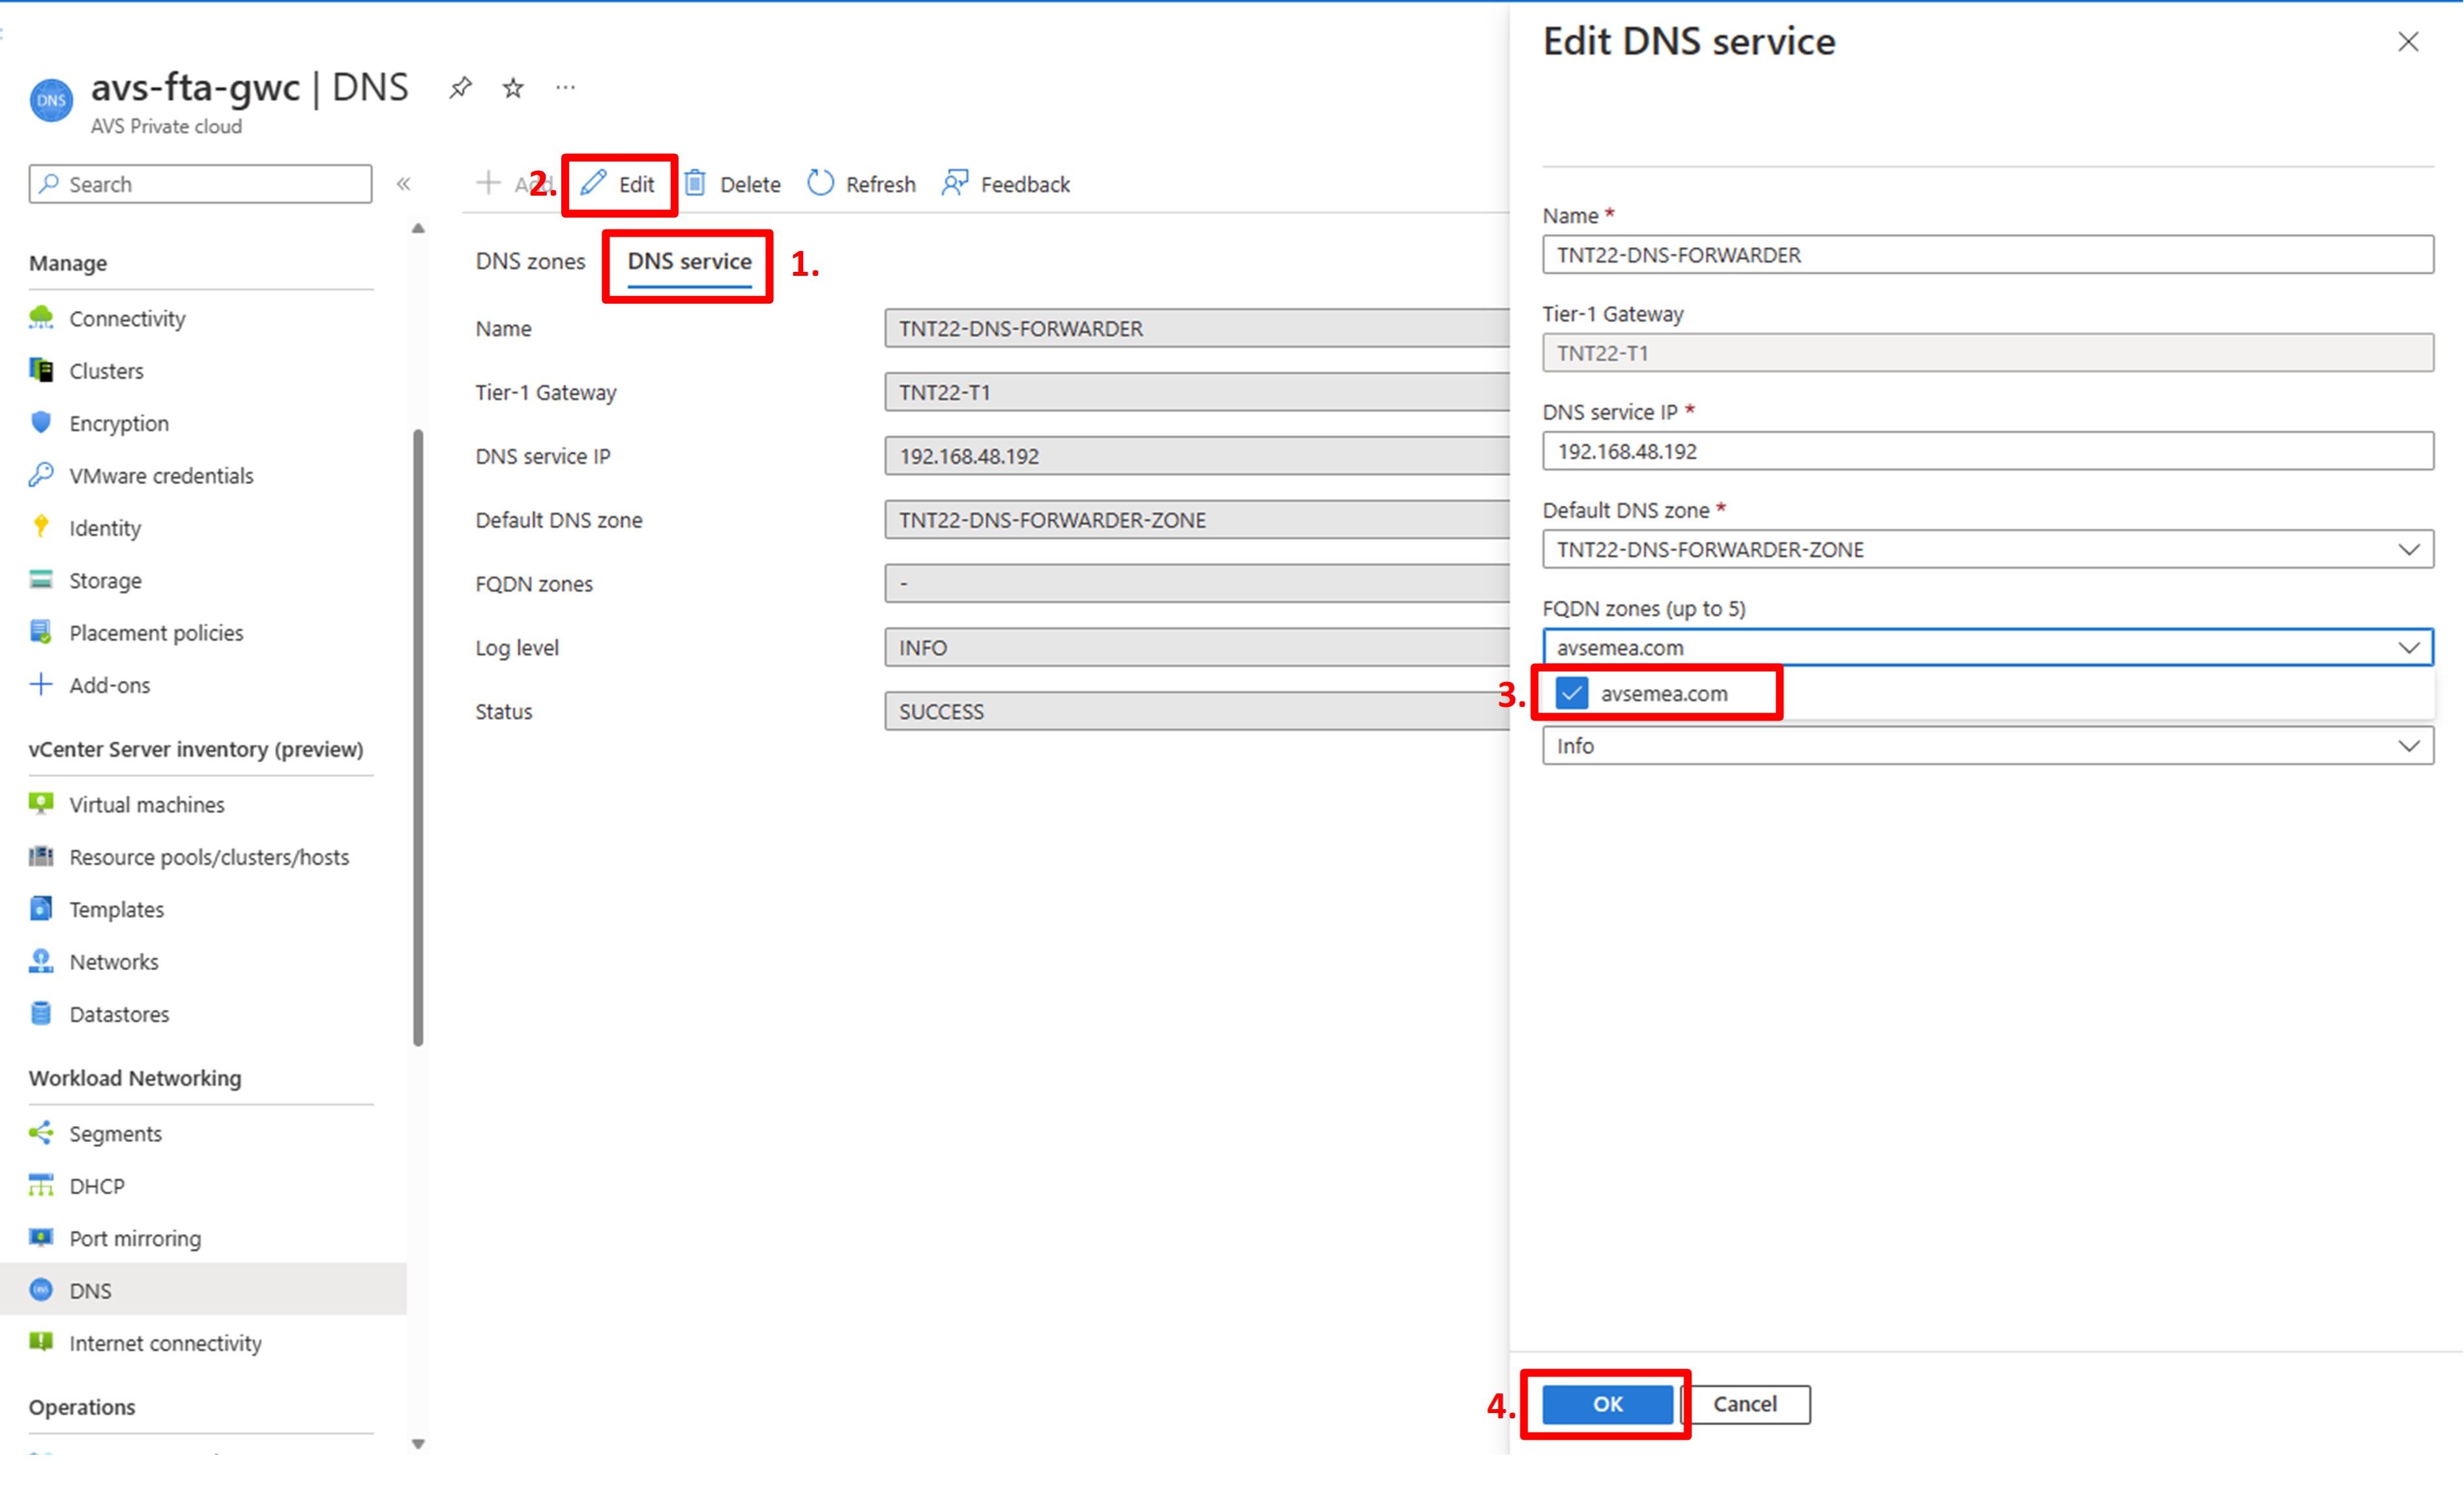Click the resource search input field
This screenshot has width=2464, height=1488.
199,184
